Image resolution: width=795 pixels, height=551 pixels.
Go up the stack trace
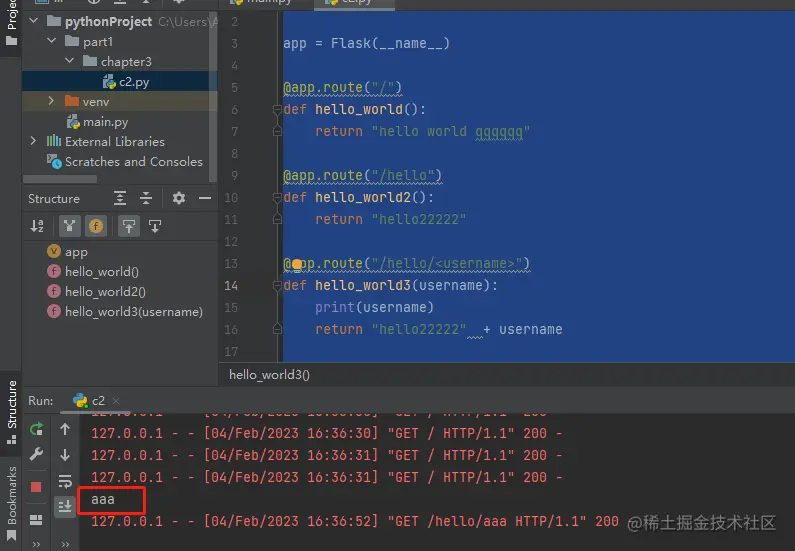click(x=65, y=429)
